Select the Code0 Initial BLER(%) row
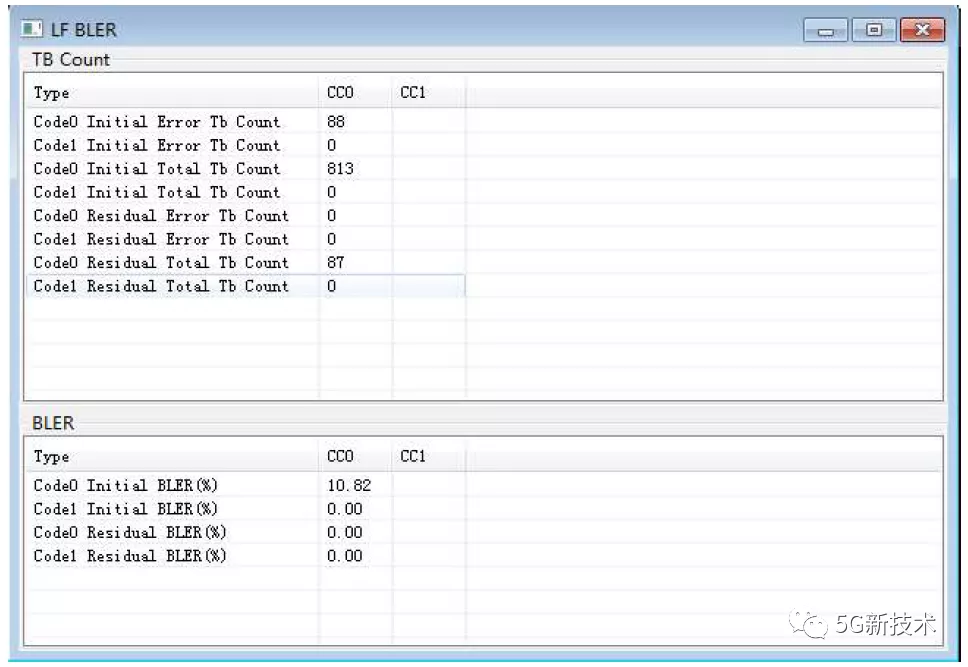The width and height of the screenshot is (968, 667). point(246,485)
